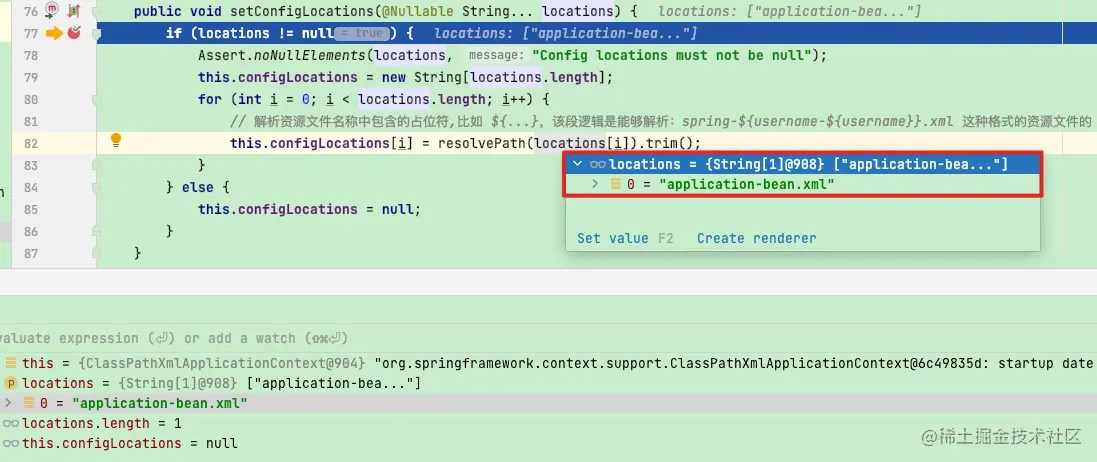Image resolution: width=1097 pixels, height=462 pixels.
Task: Click the '@Nullable' annotation
Action: tap(420, 11)
